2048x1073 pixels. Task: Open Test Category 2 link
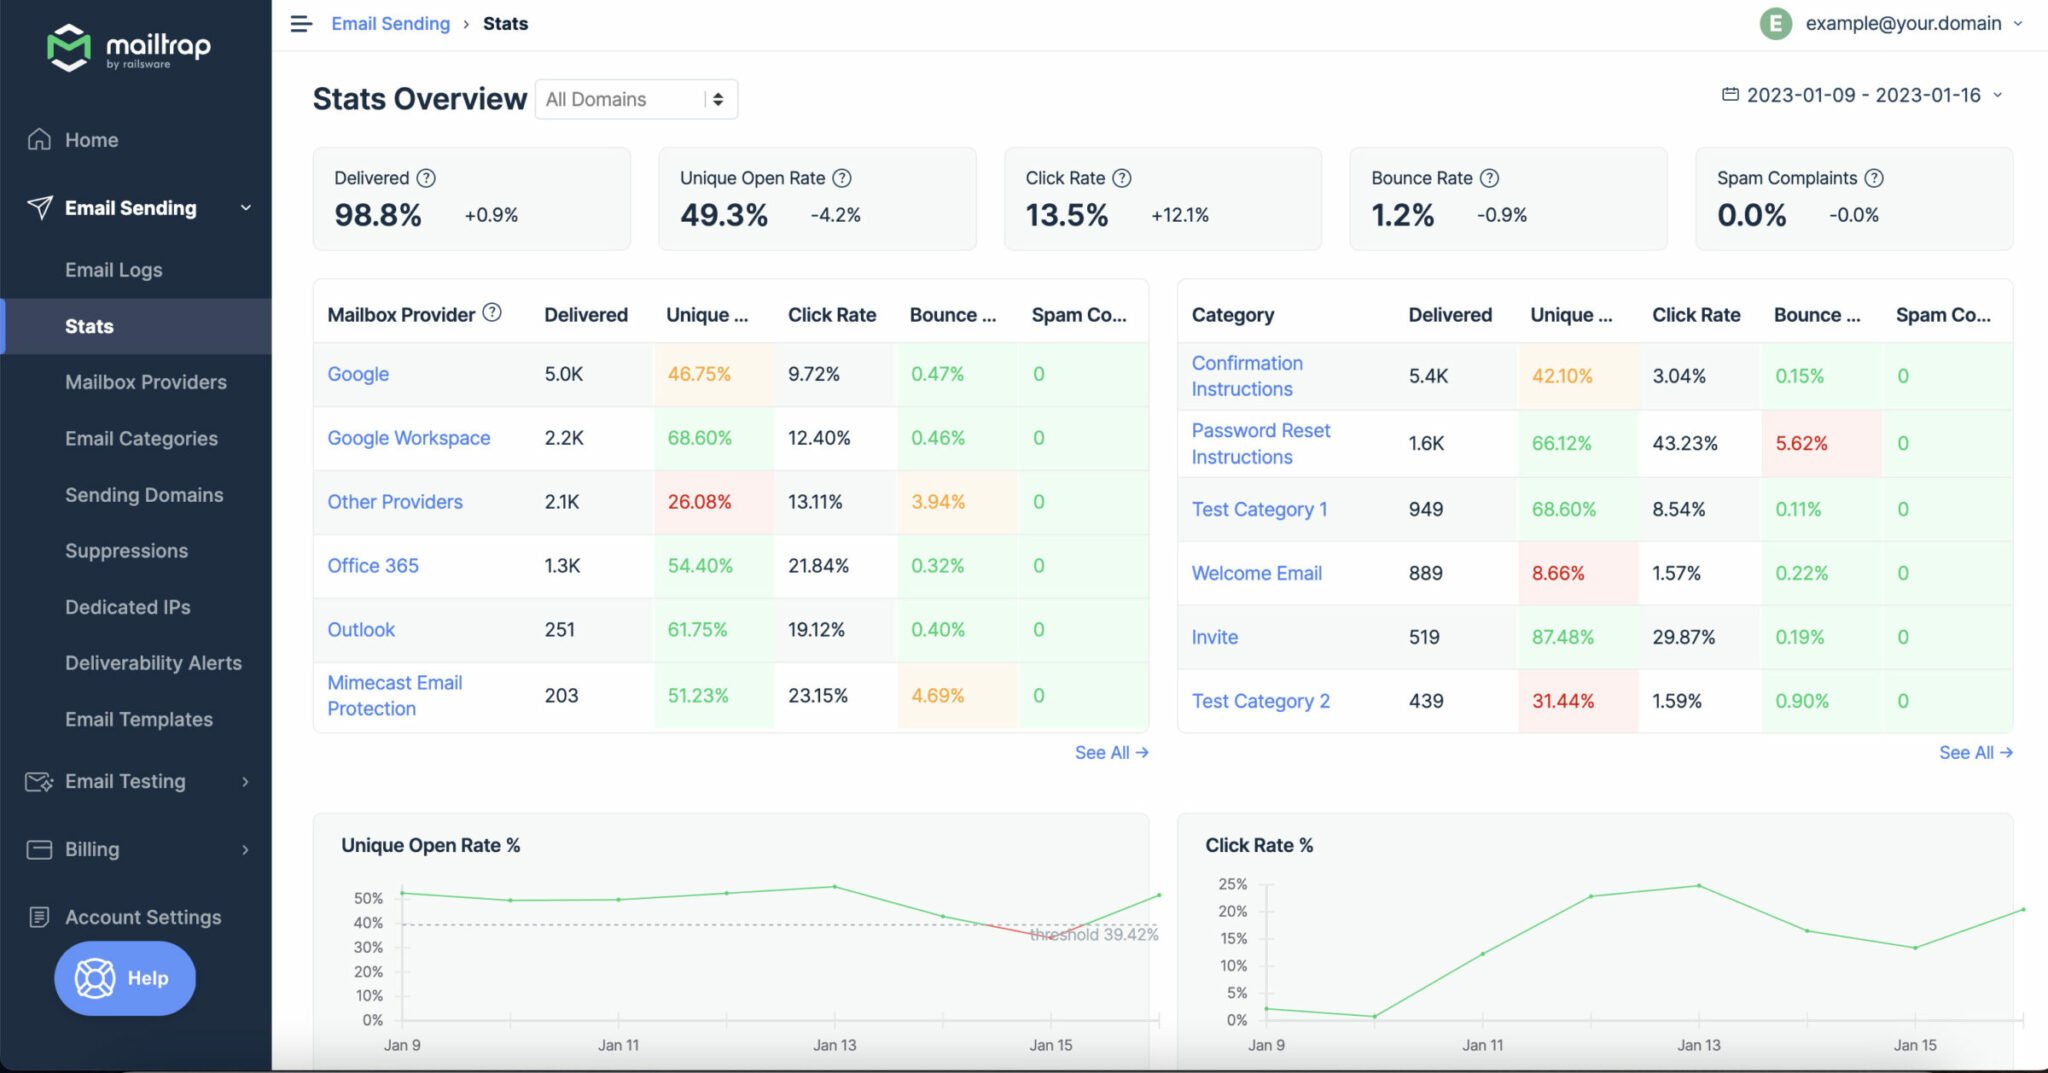click(x=1260, y=701)
